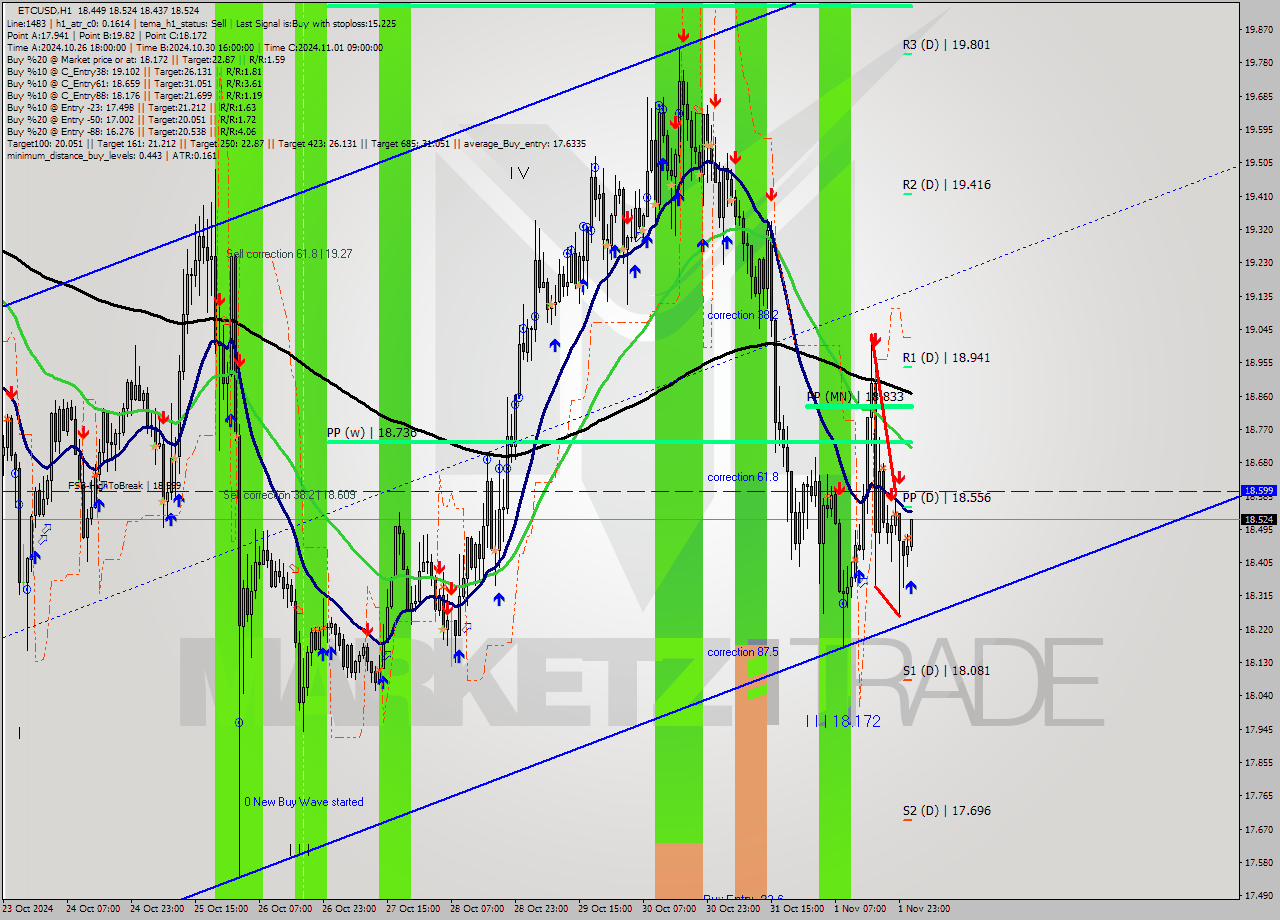Select the R3 (D) | 19.801 pivot label
The image size is (1280, 920).
point(946,44)
